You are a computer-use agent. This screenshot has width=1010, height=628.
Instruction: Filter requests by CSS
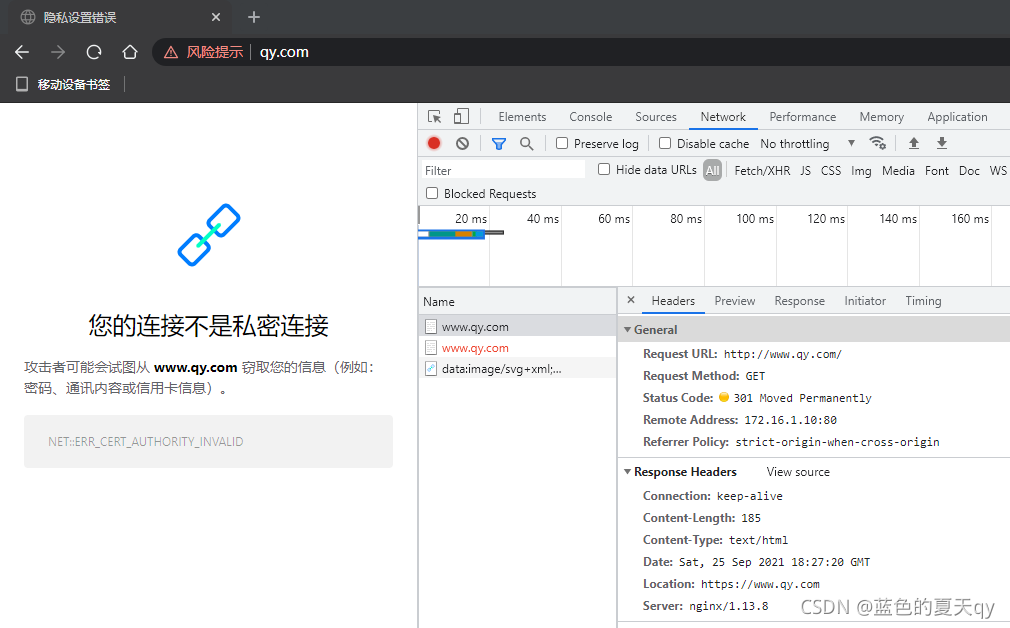click(x=831, y=171)
